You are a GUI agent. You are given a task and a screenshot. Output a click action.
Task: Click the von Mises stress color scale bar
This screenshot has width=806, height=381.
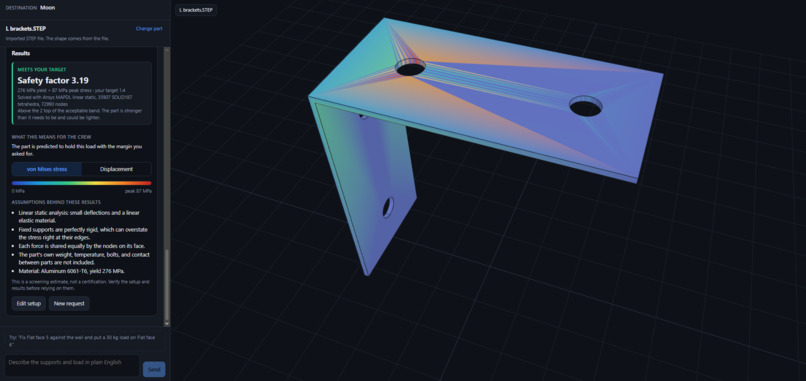point(82,183)
